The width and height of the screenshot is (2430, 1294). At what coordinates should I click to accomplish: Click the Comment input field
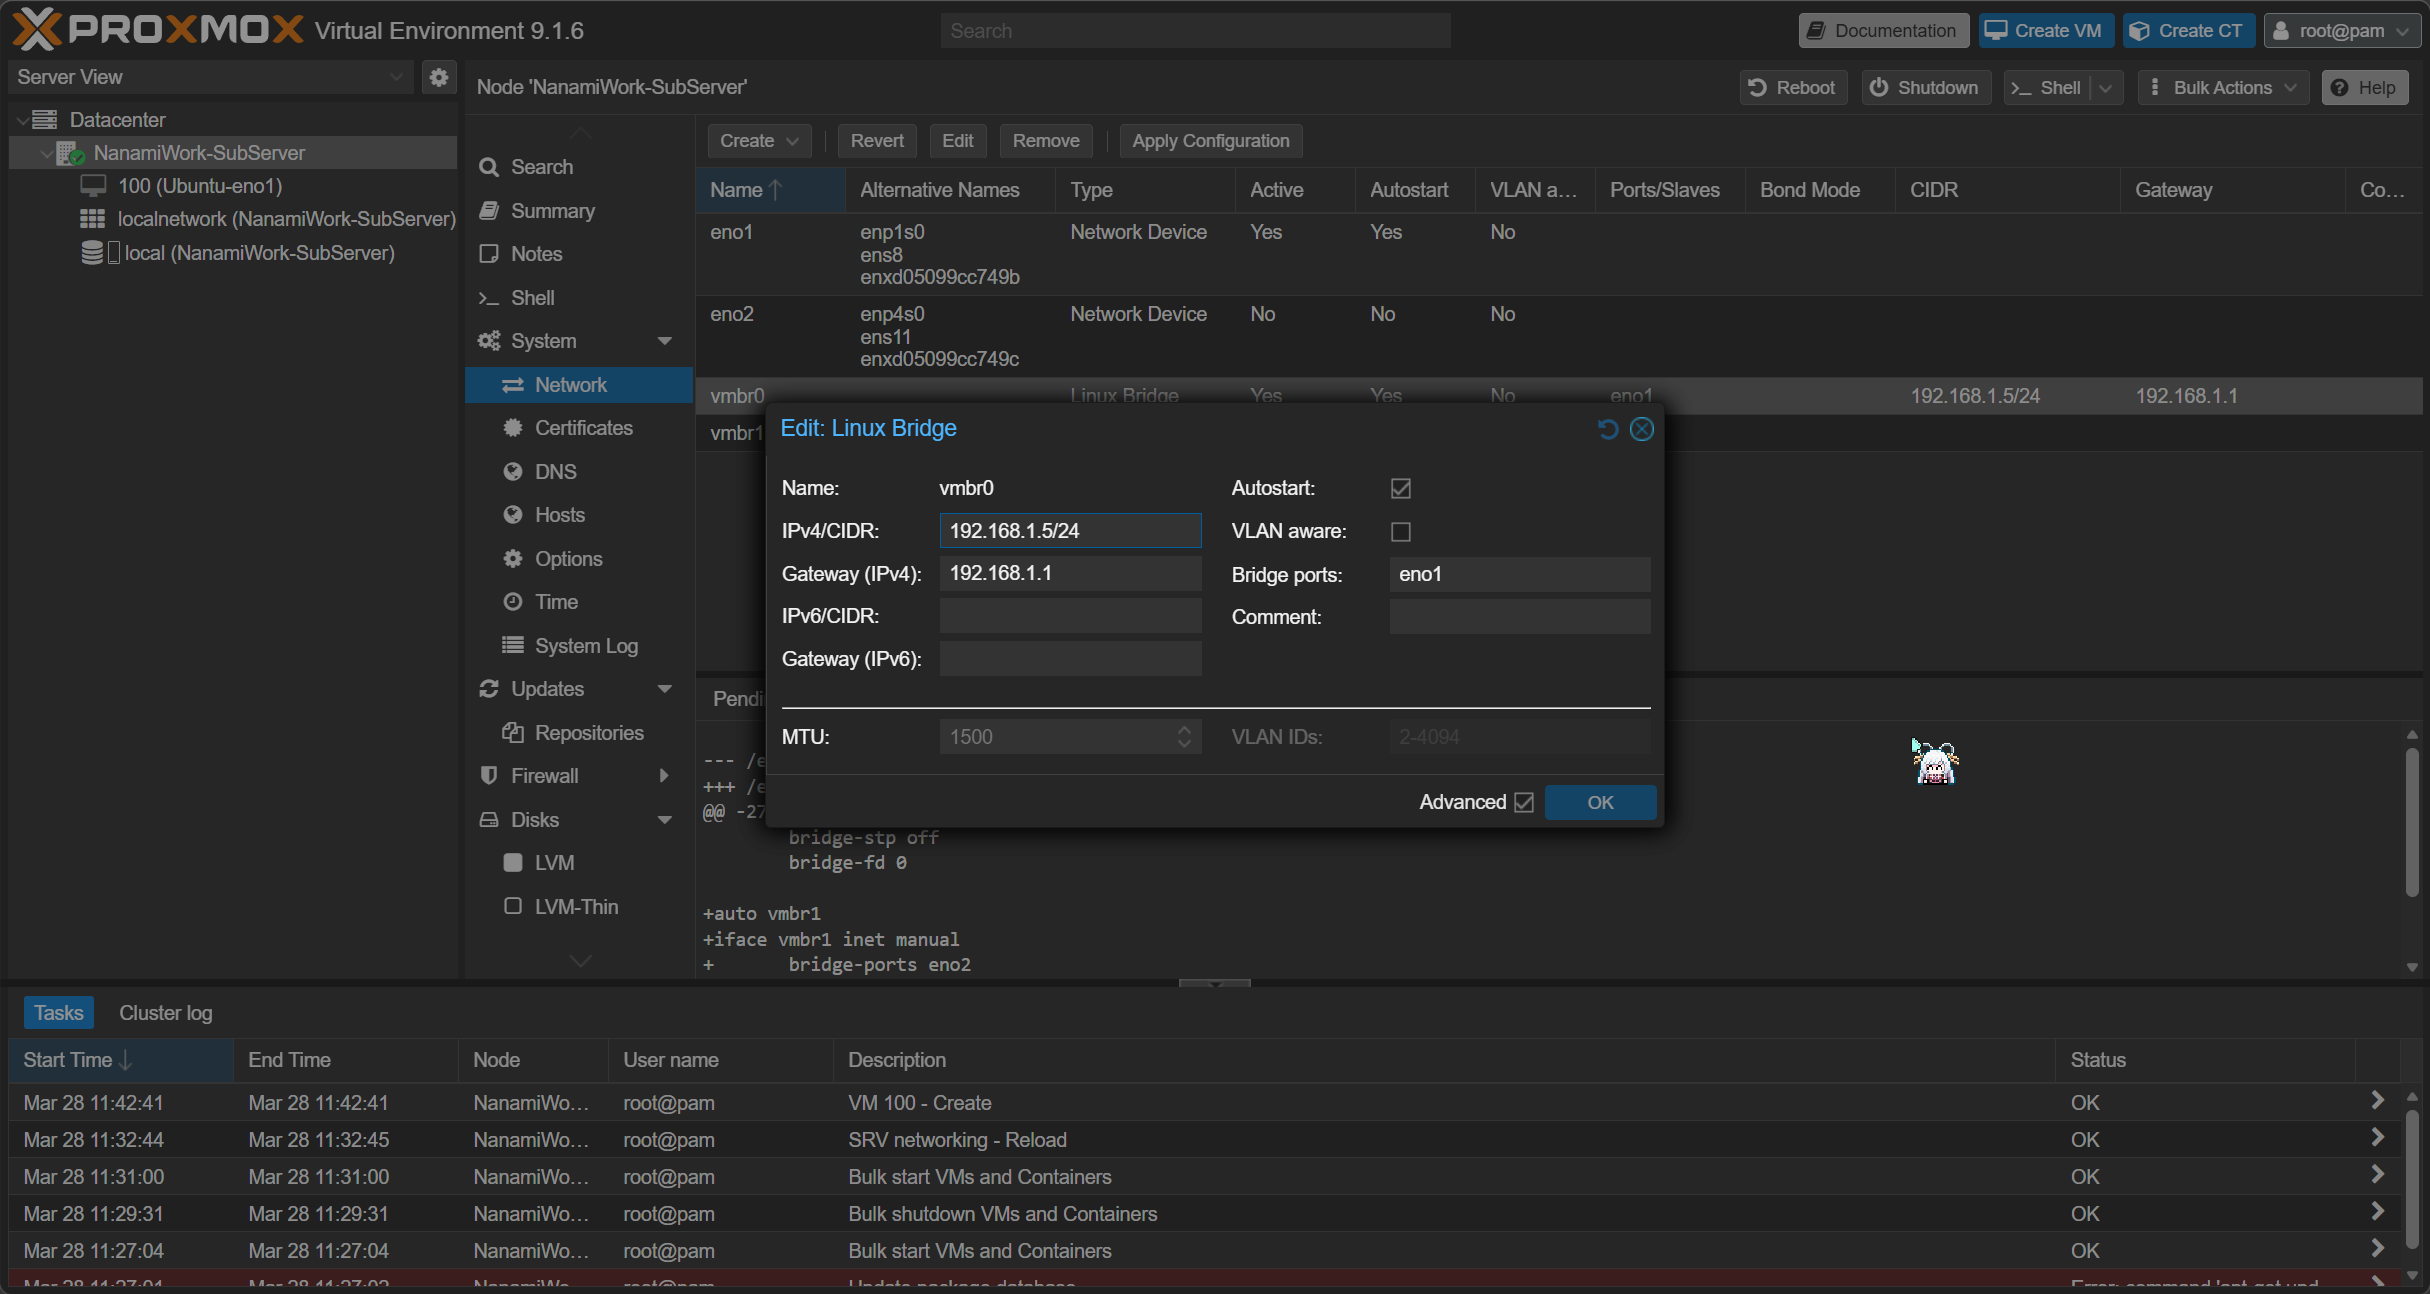(x=1519, y=617)
